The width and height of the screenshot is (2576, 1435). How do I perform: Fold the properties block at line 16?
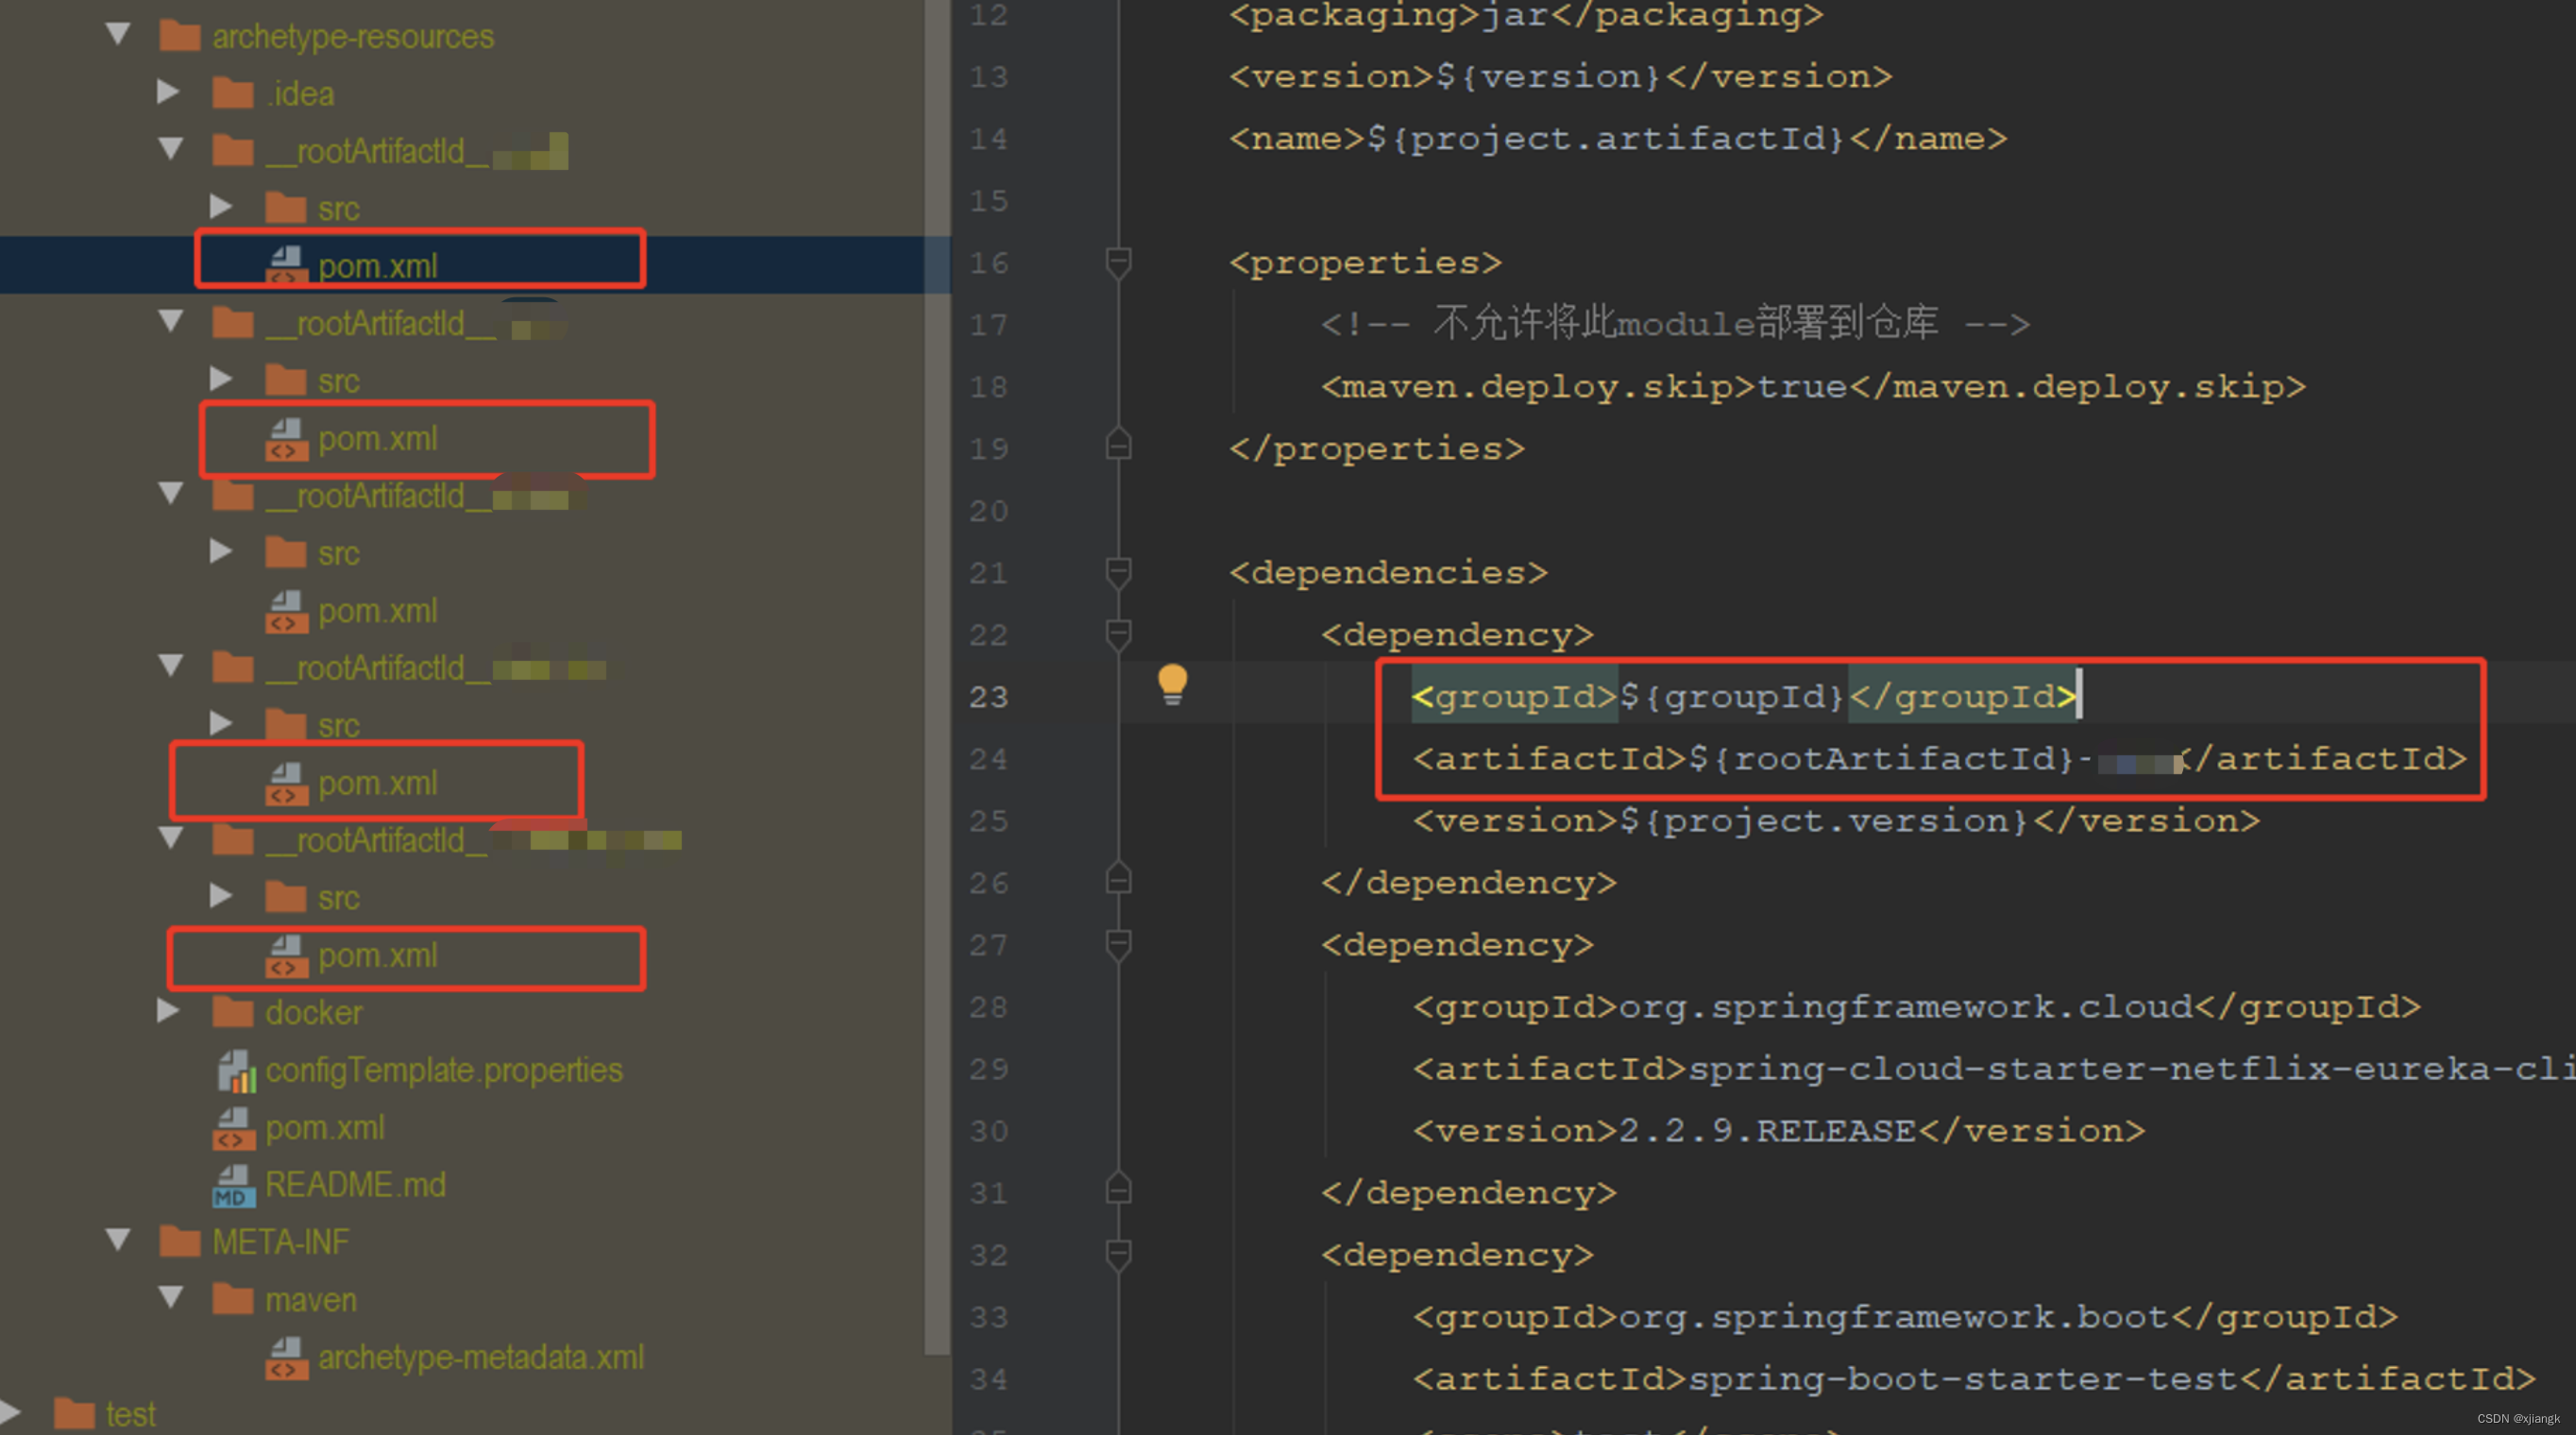coord(1118,263)
